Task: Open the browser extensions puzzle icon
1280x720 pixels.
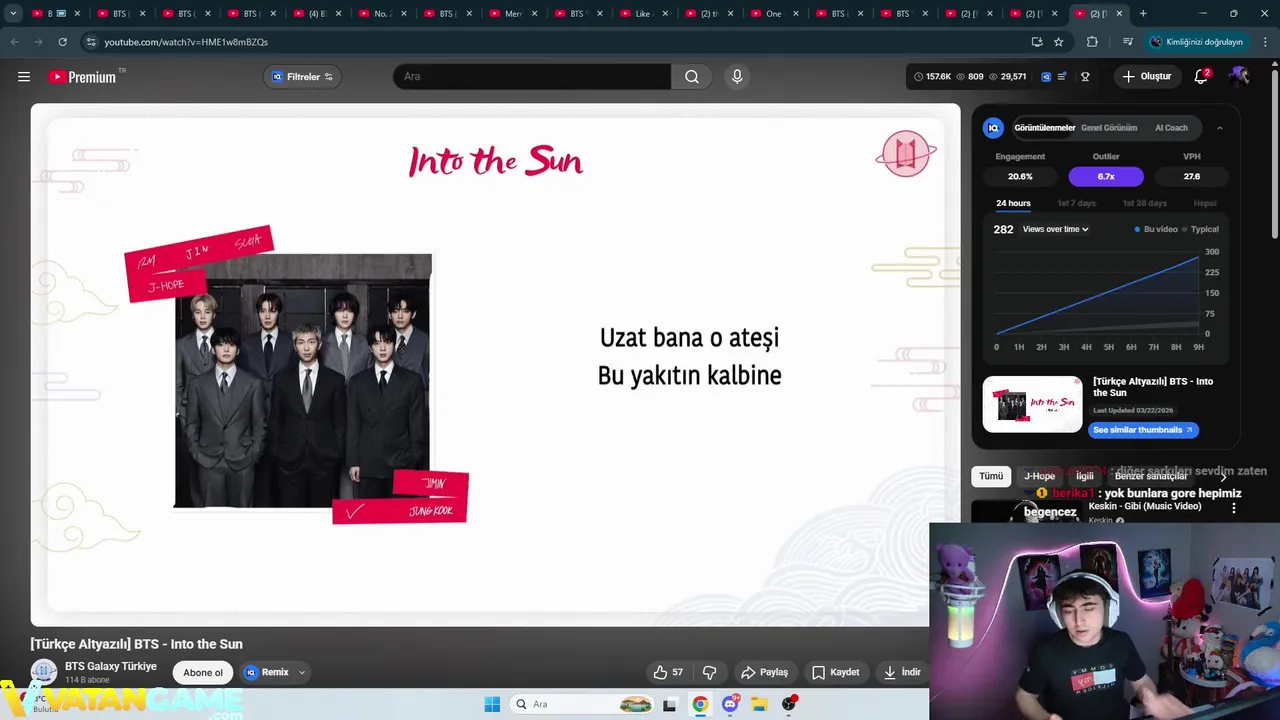Action: (x=1092, y=42)
